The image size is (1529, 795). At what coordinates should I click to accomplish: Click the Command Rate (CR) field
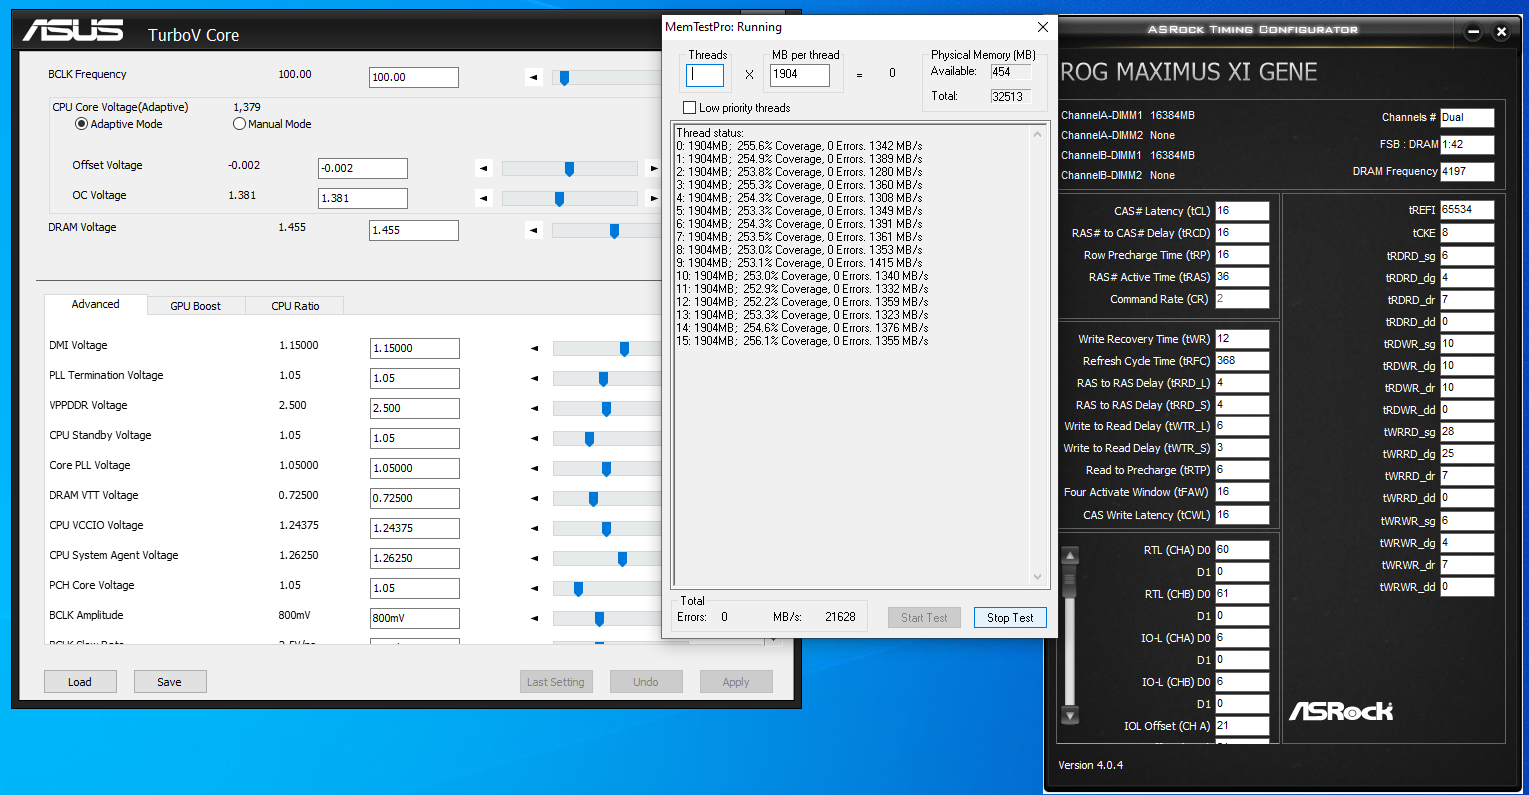1242,299
